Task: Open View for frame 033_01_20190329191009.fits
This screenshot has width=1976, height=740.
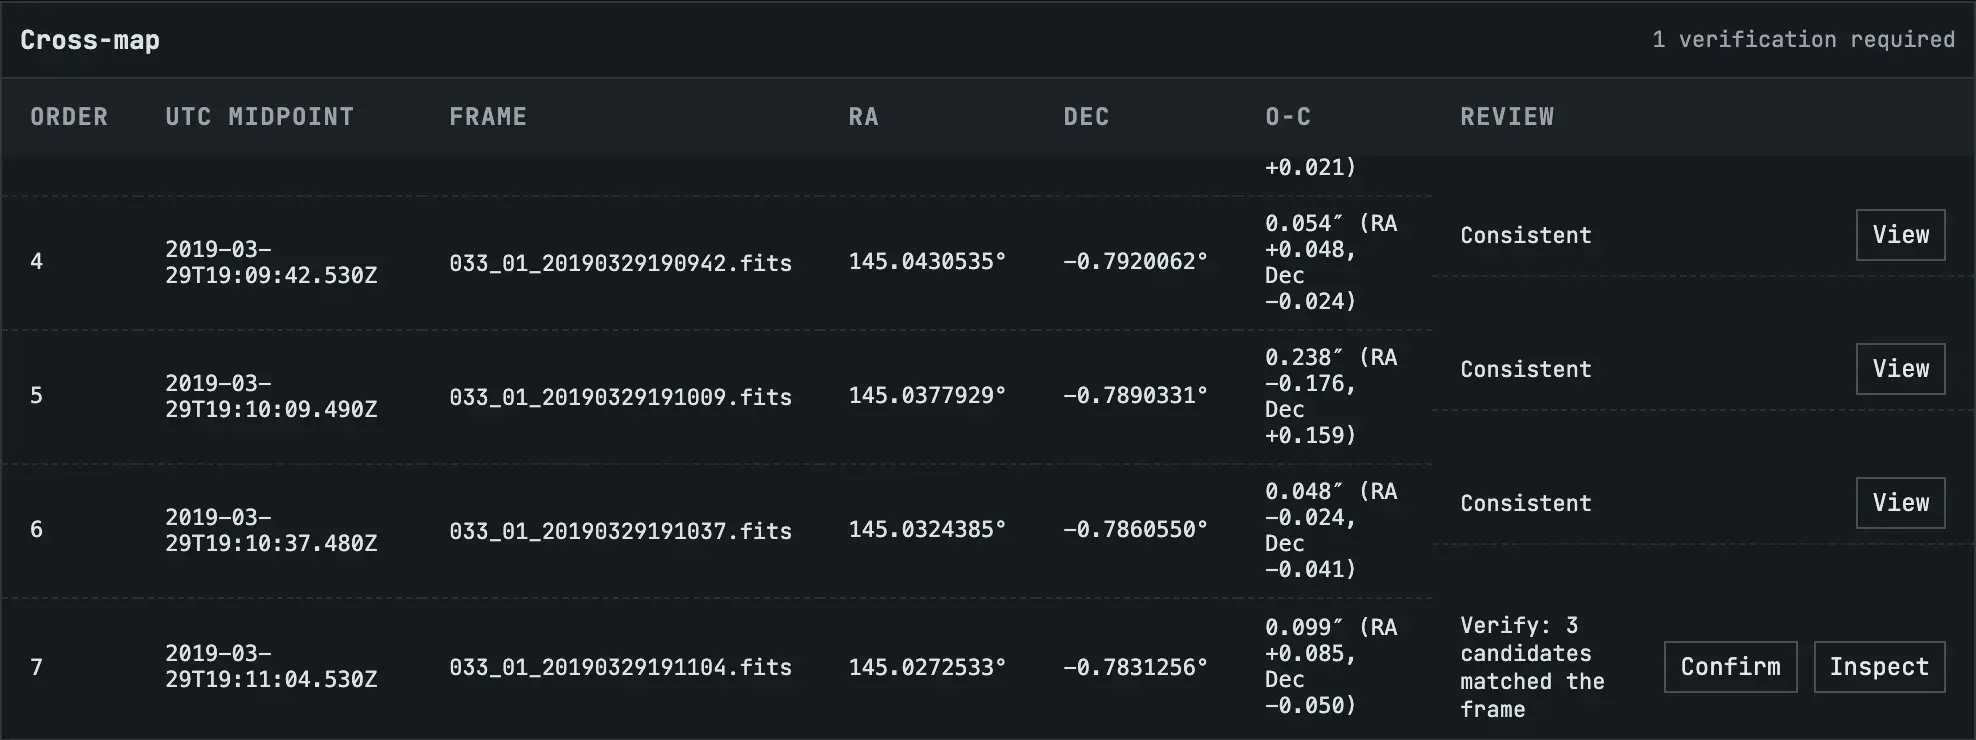Action: (x=1900, y=369)
